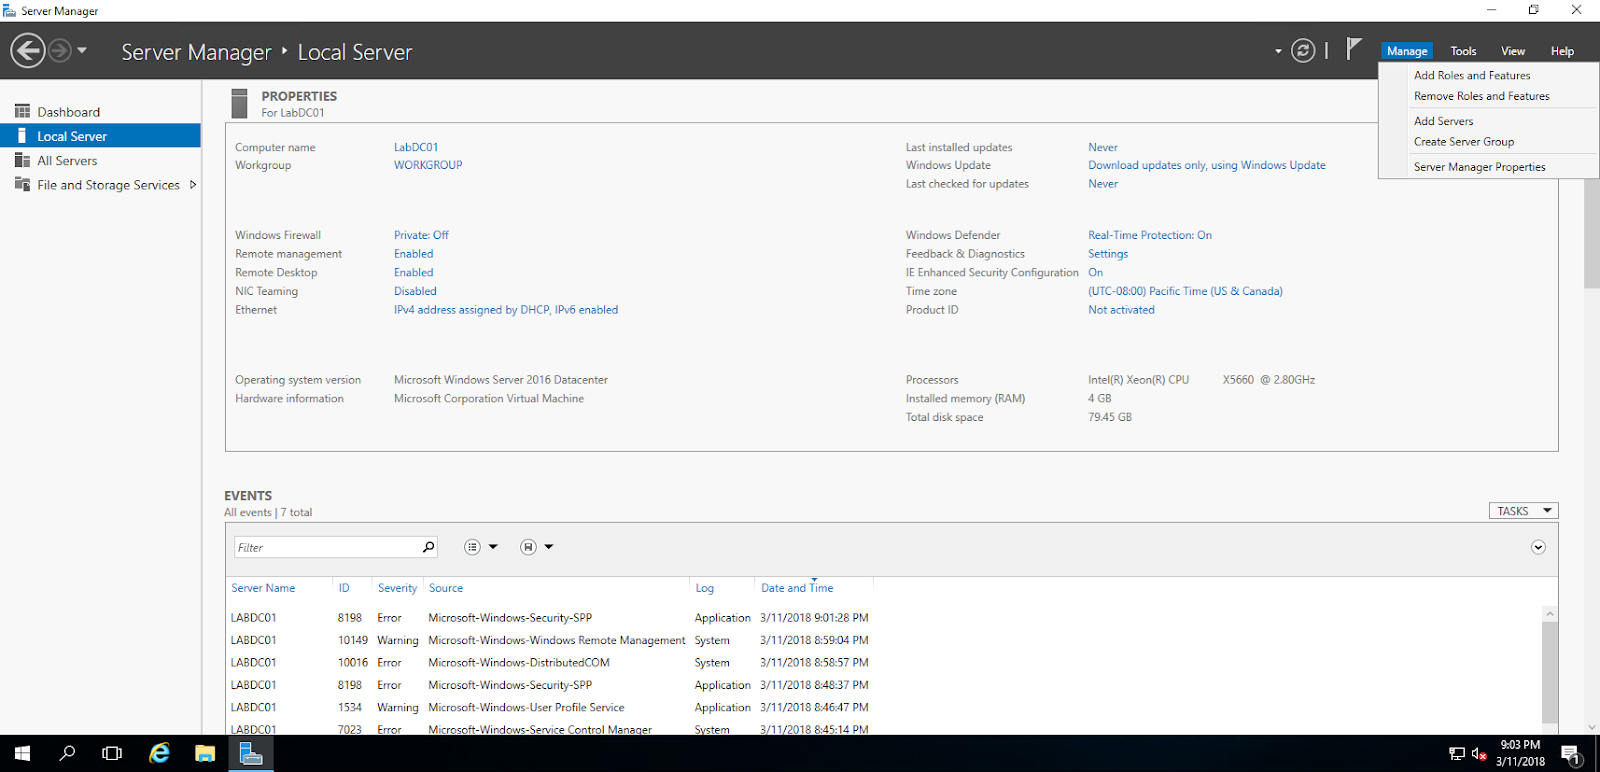
Task: Click the taskbar search icon
Action: pos(67,753)
